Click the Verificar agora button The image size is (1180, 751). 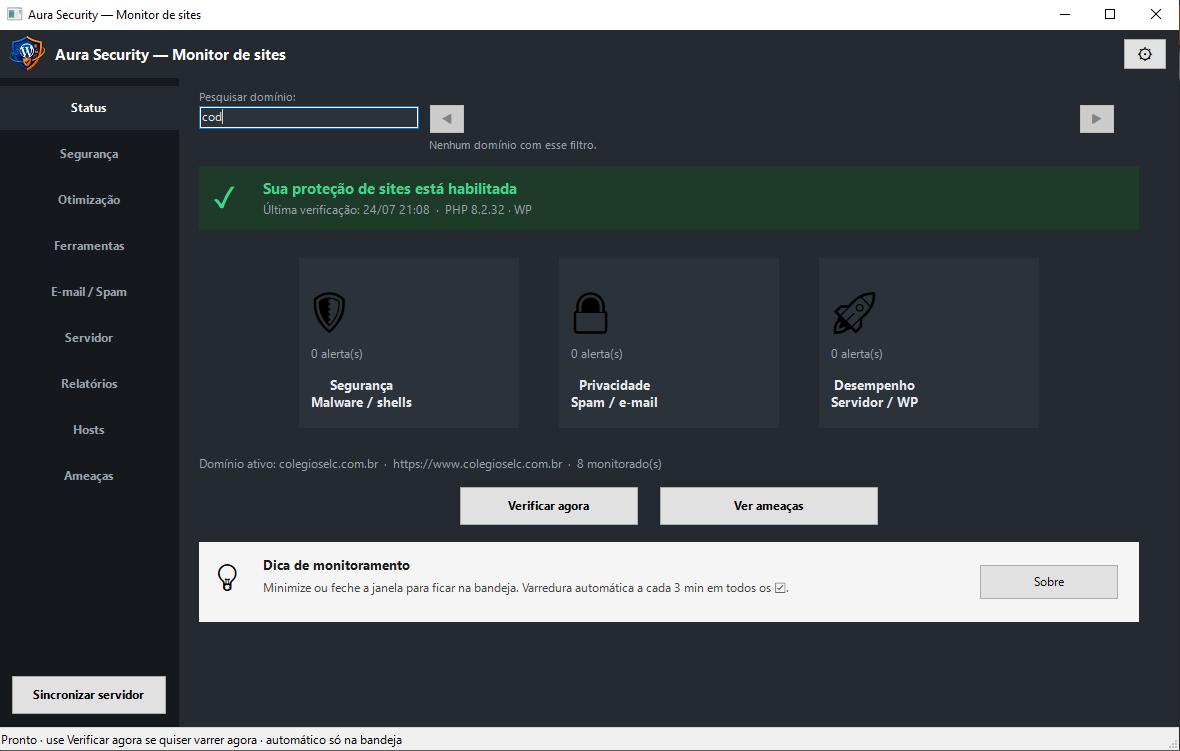(x=549, y=506)
